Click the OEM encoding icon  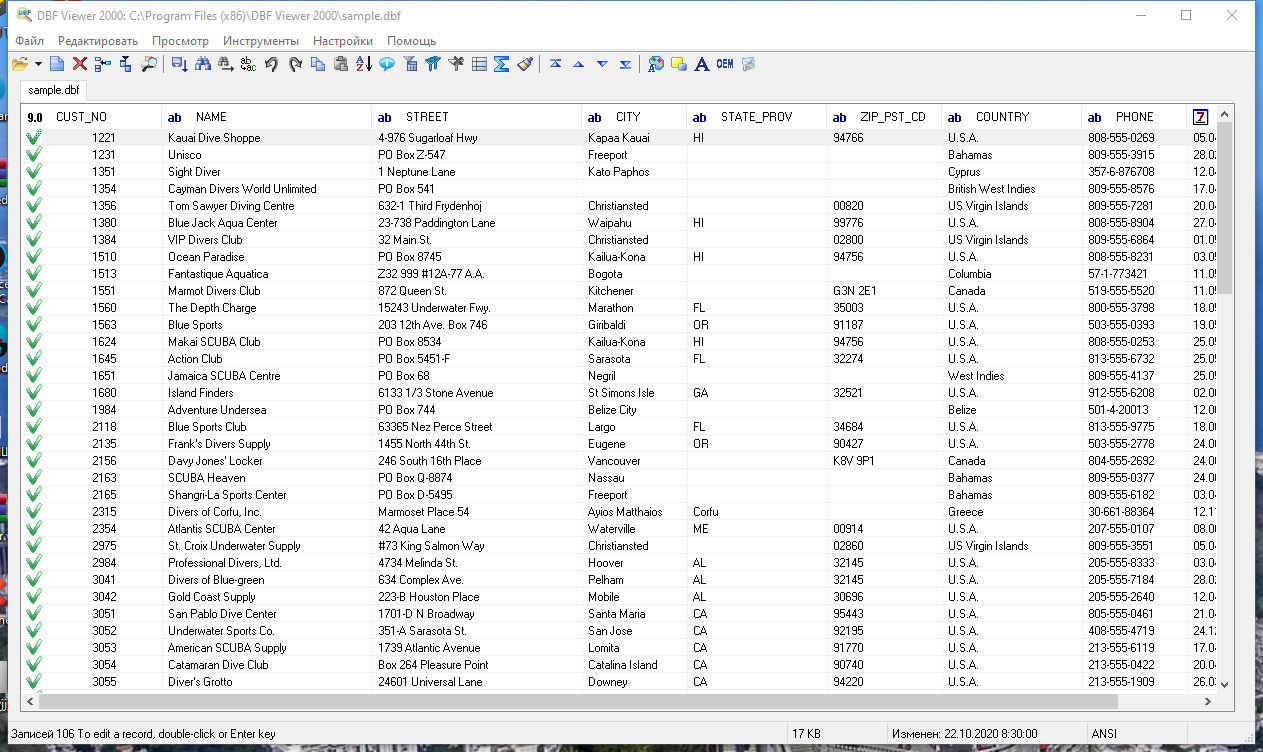click(x=725, y=65)
